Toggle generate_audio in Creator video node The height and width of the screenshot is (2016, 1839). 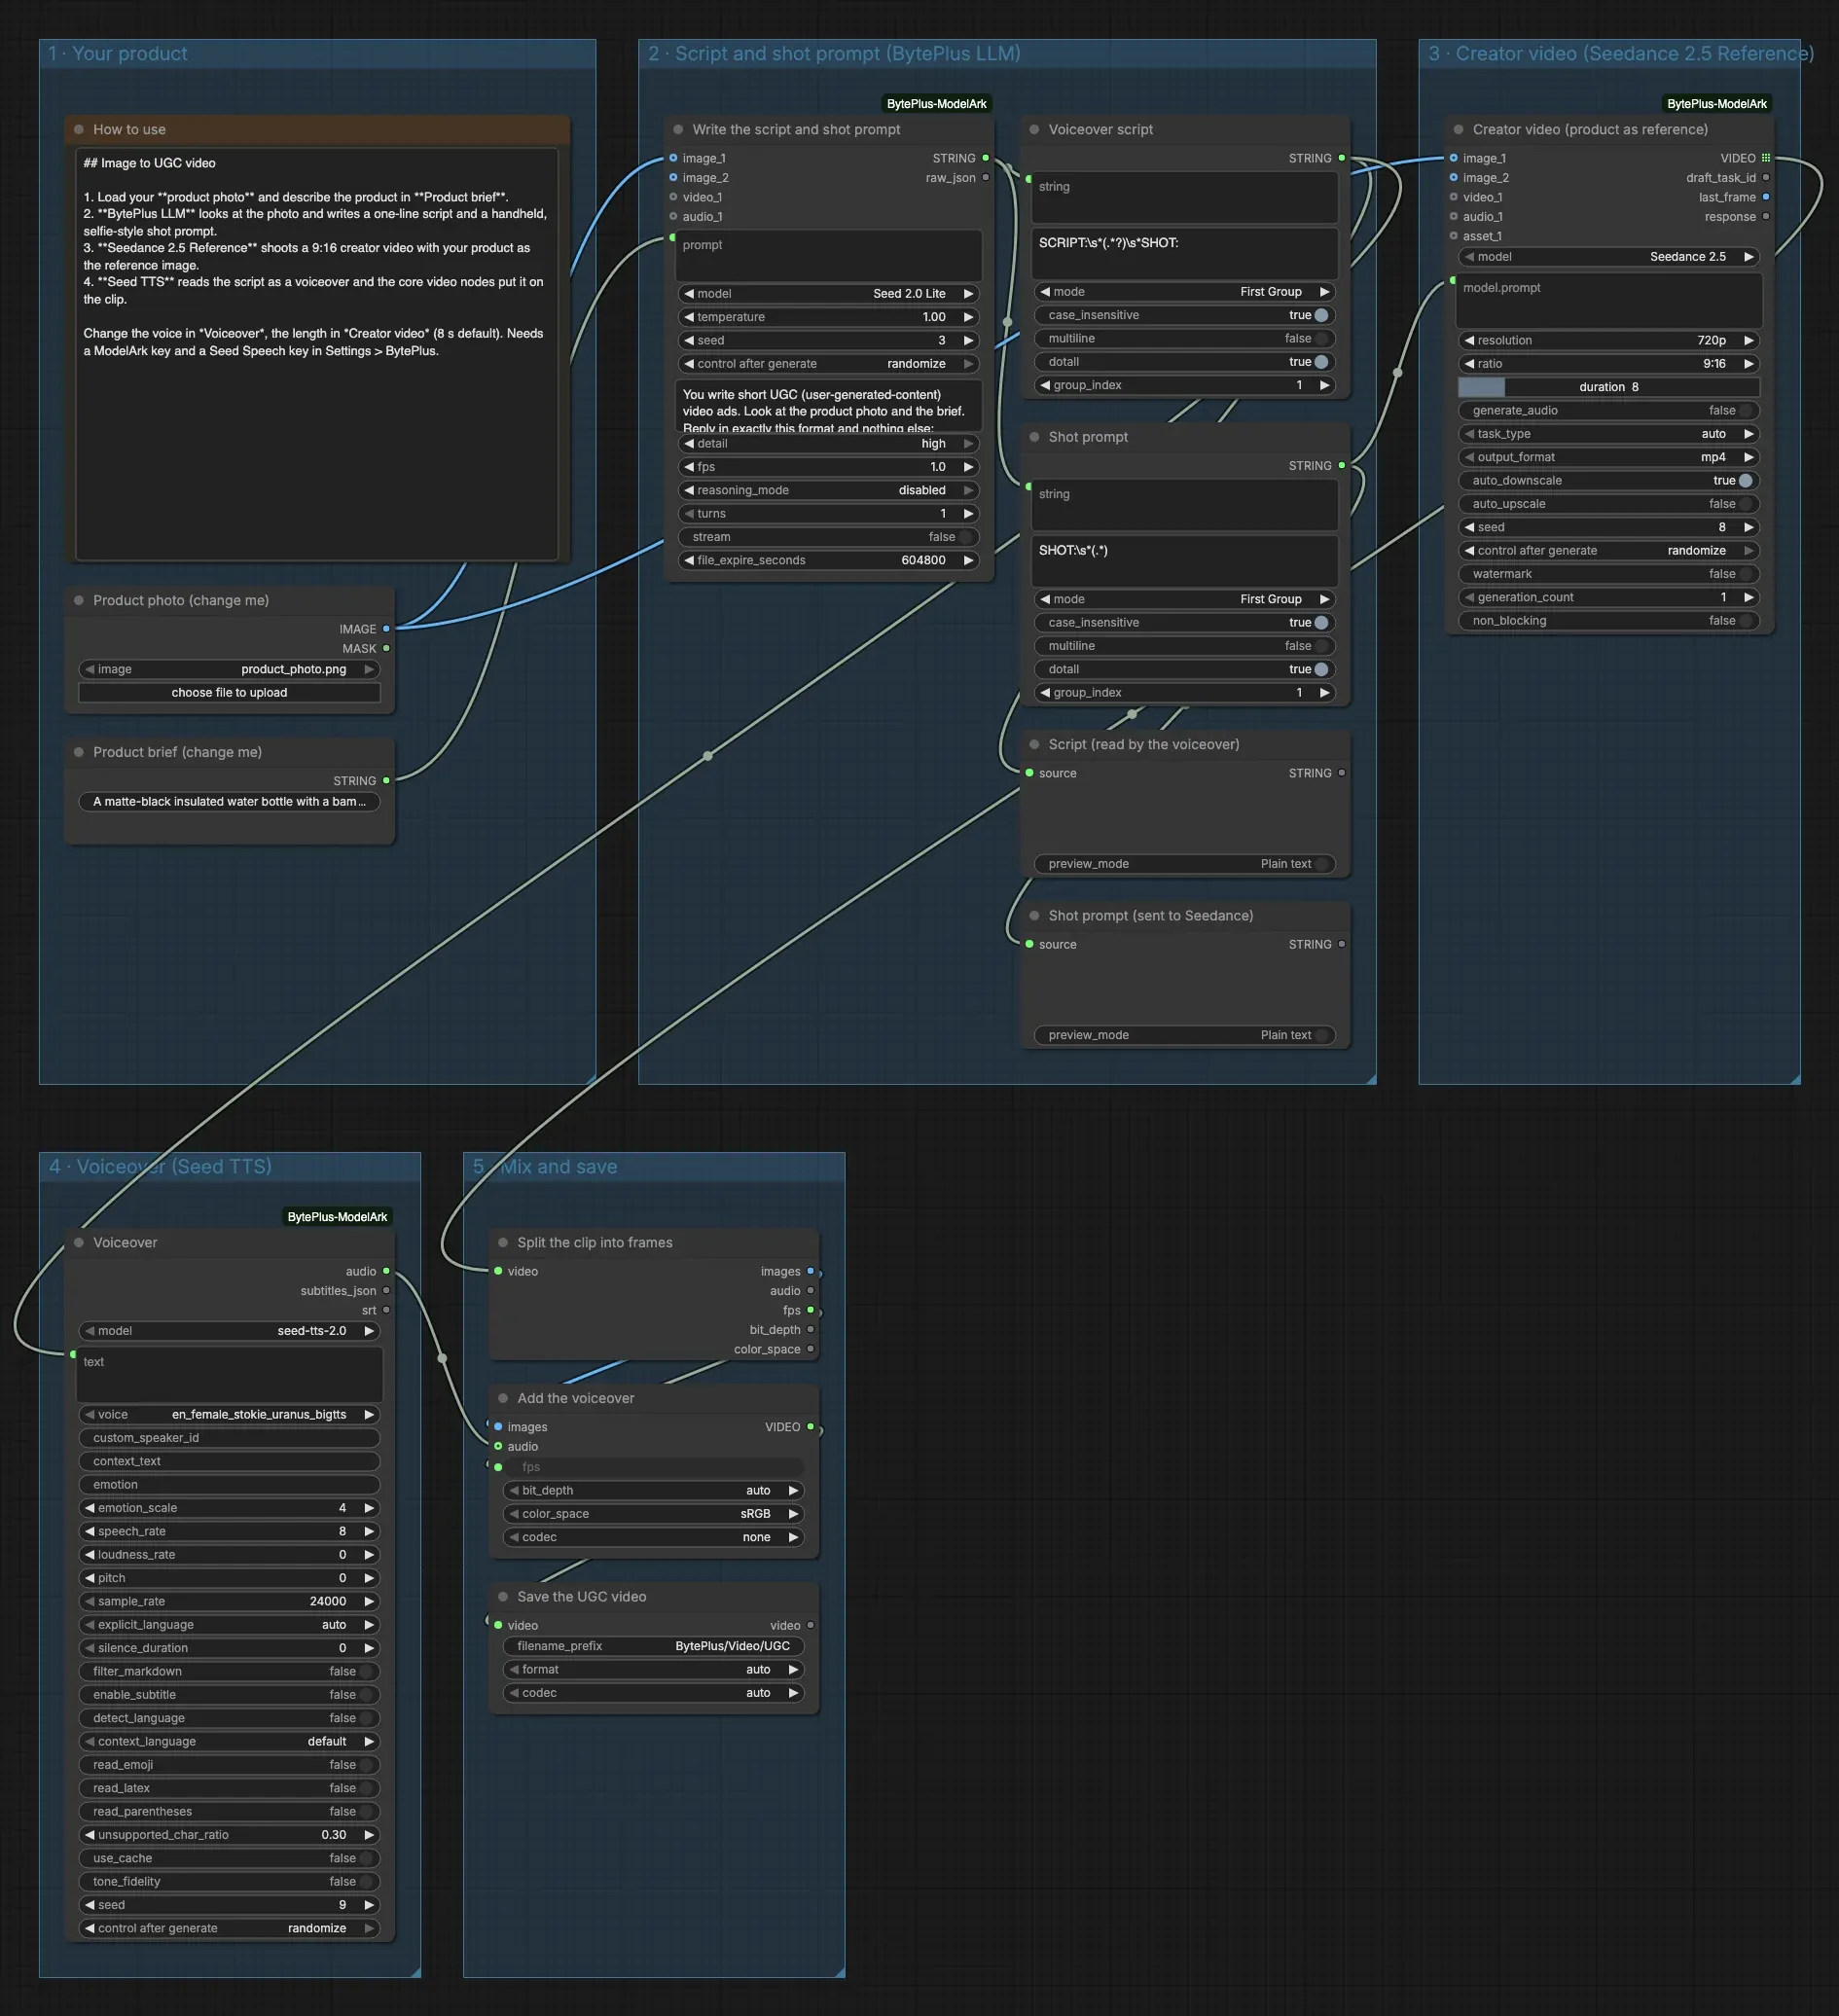[1745, 411]
